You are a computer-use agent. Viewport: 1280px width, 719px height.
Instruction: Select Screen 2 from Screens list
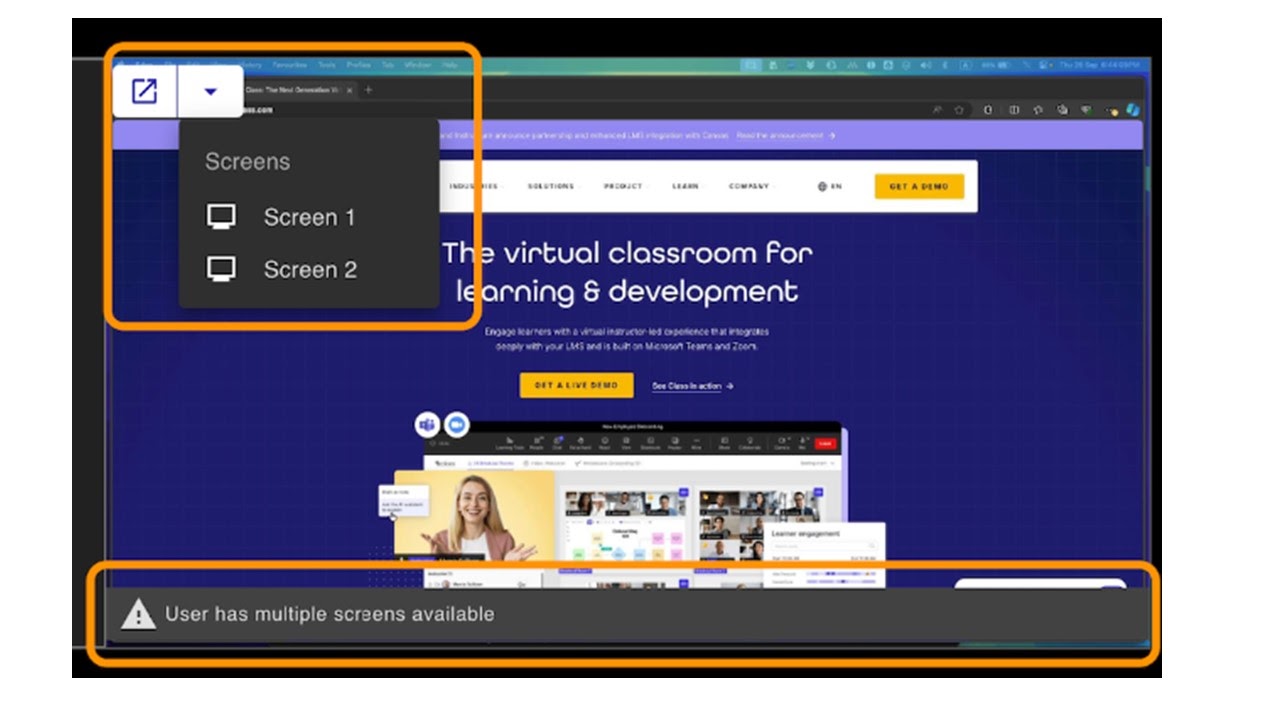309,269
